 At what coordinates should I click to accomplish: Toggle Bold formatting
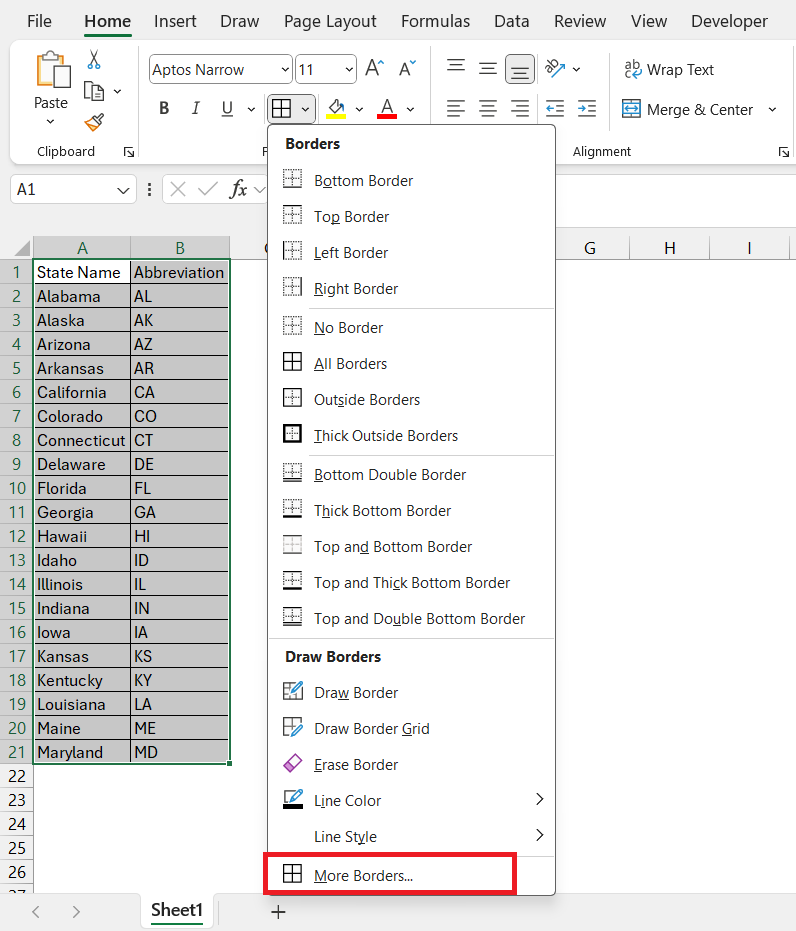164,109
